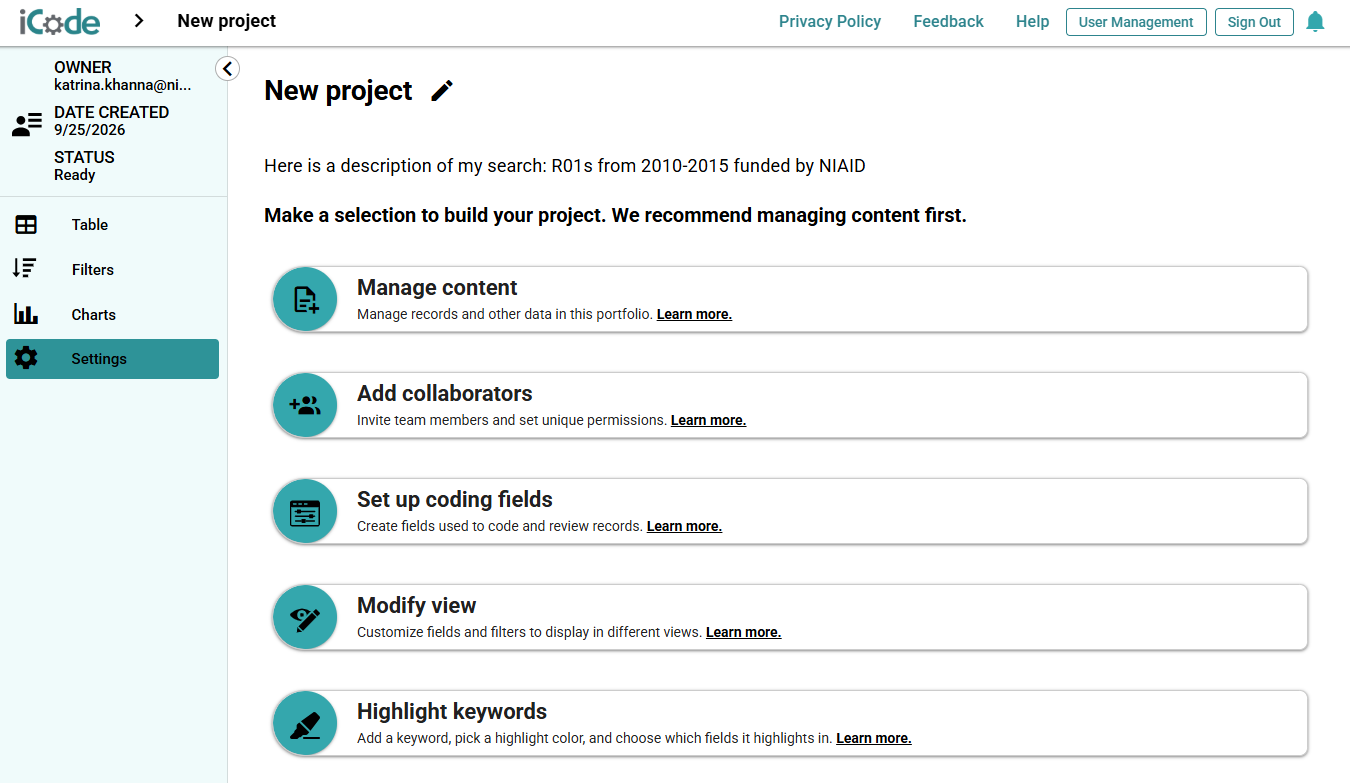
Task: Open Learn more for Modify view
Action: tap(743, 632)
